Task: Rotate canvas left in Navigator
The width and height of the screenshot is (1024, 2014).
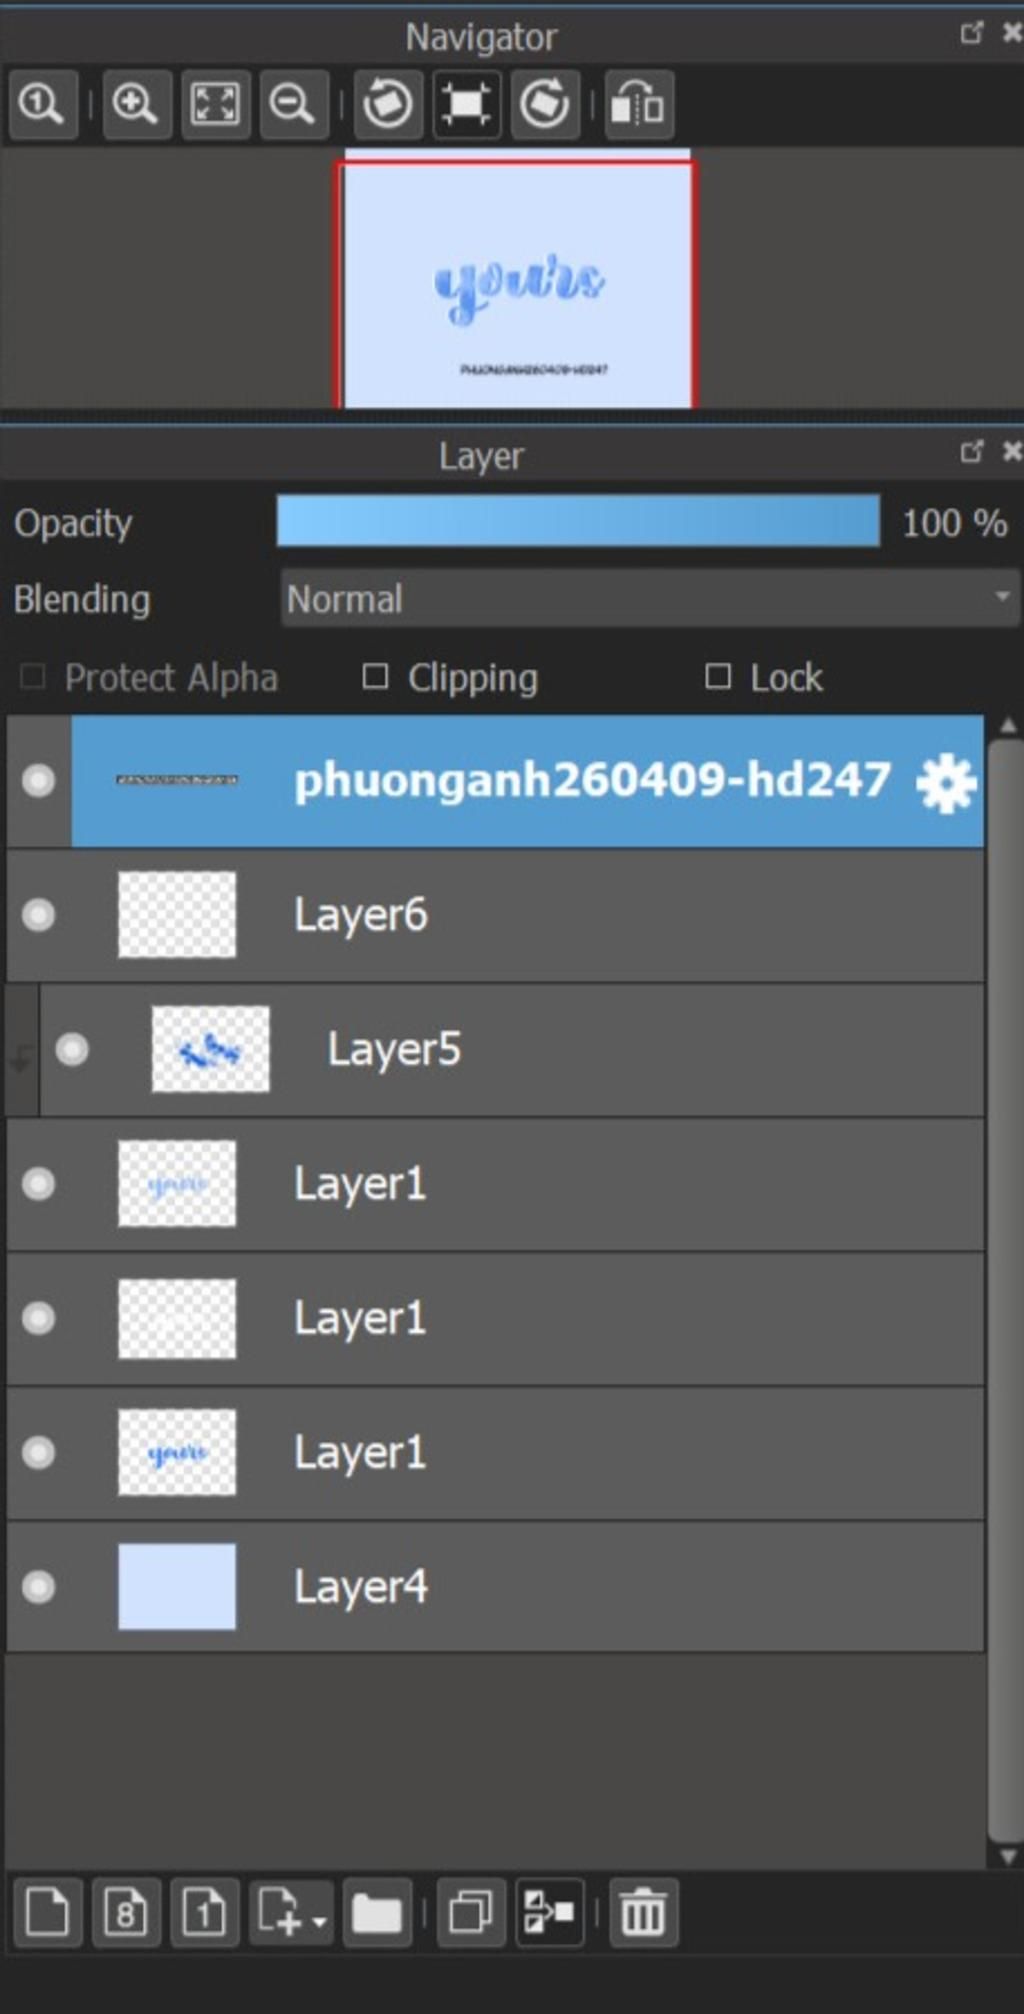Action: [388, 104]
